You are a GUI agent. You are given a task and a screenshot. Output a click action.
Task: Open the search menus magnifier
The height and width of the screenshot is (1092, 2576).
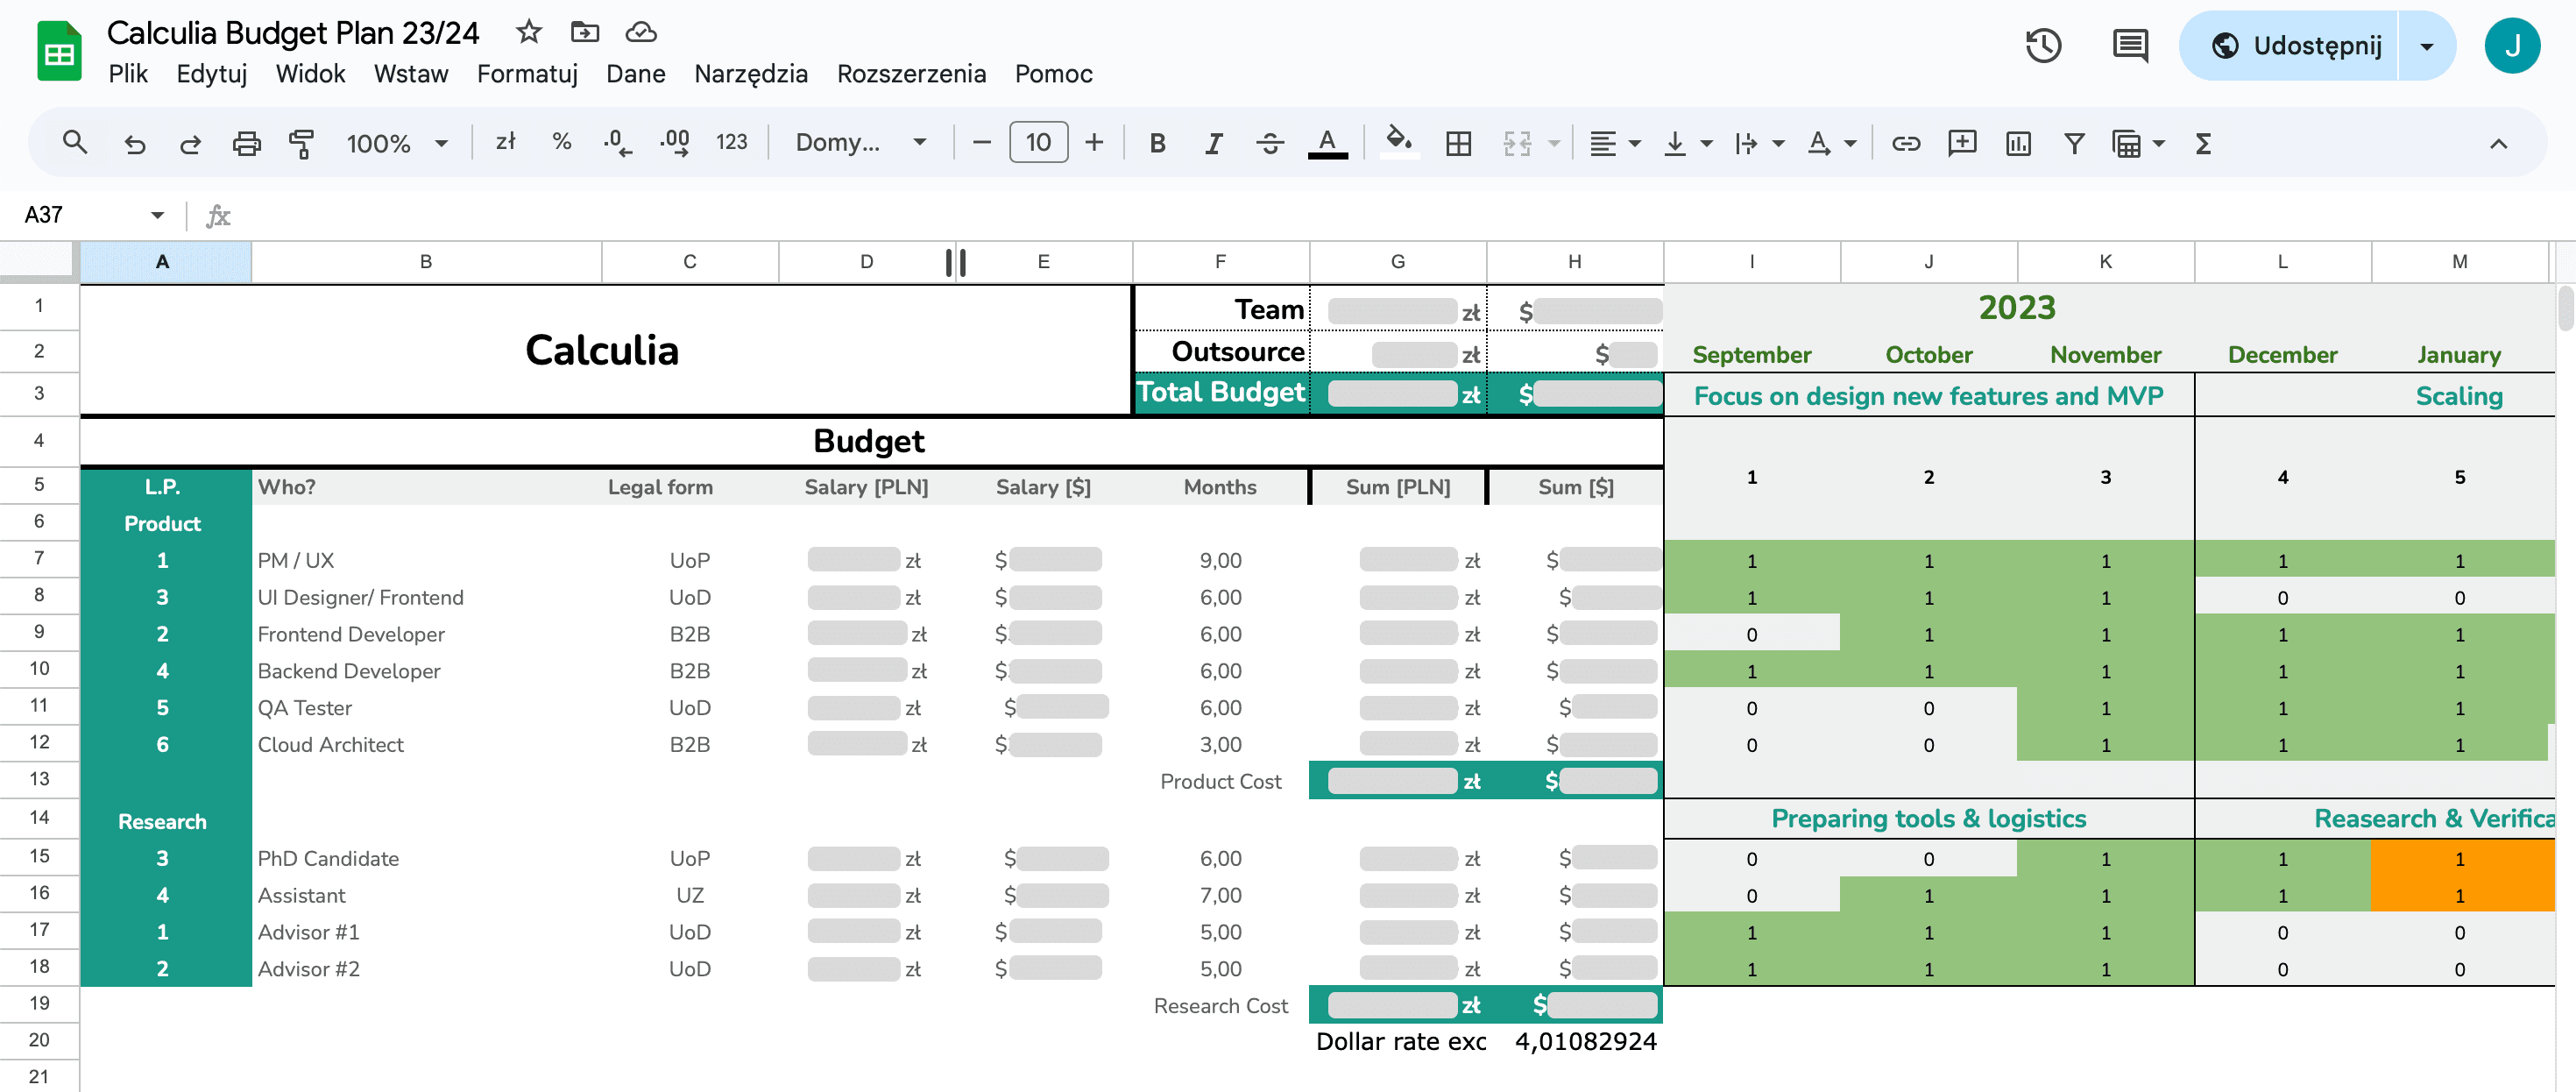pos(74,143)
